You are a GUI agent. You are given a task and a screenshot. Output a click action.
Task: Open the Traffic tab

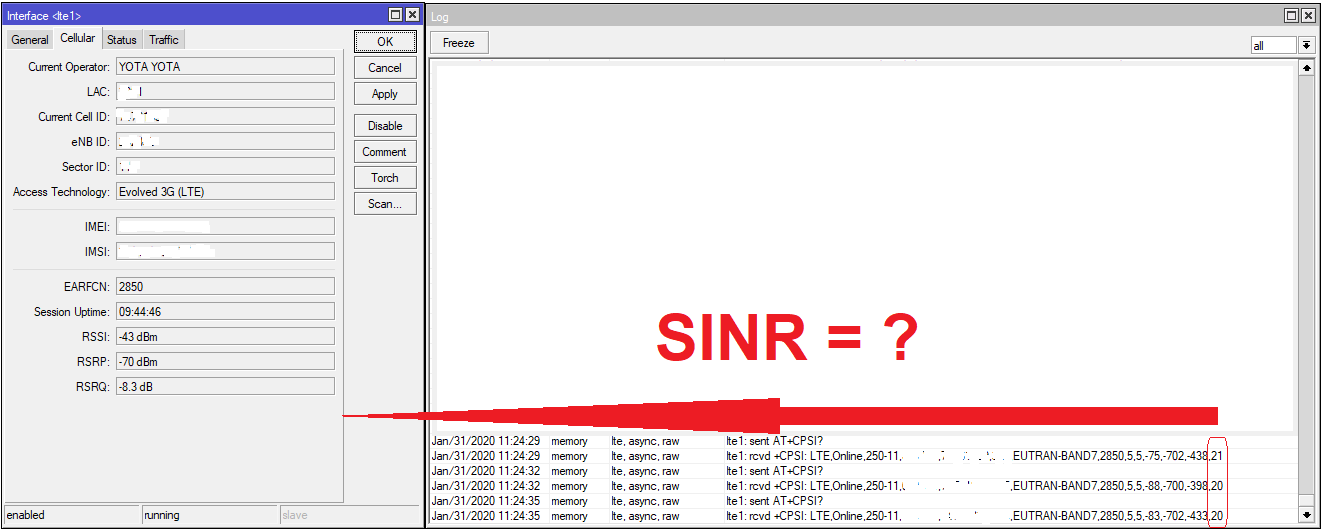click(164, 40)
